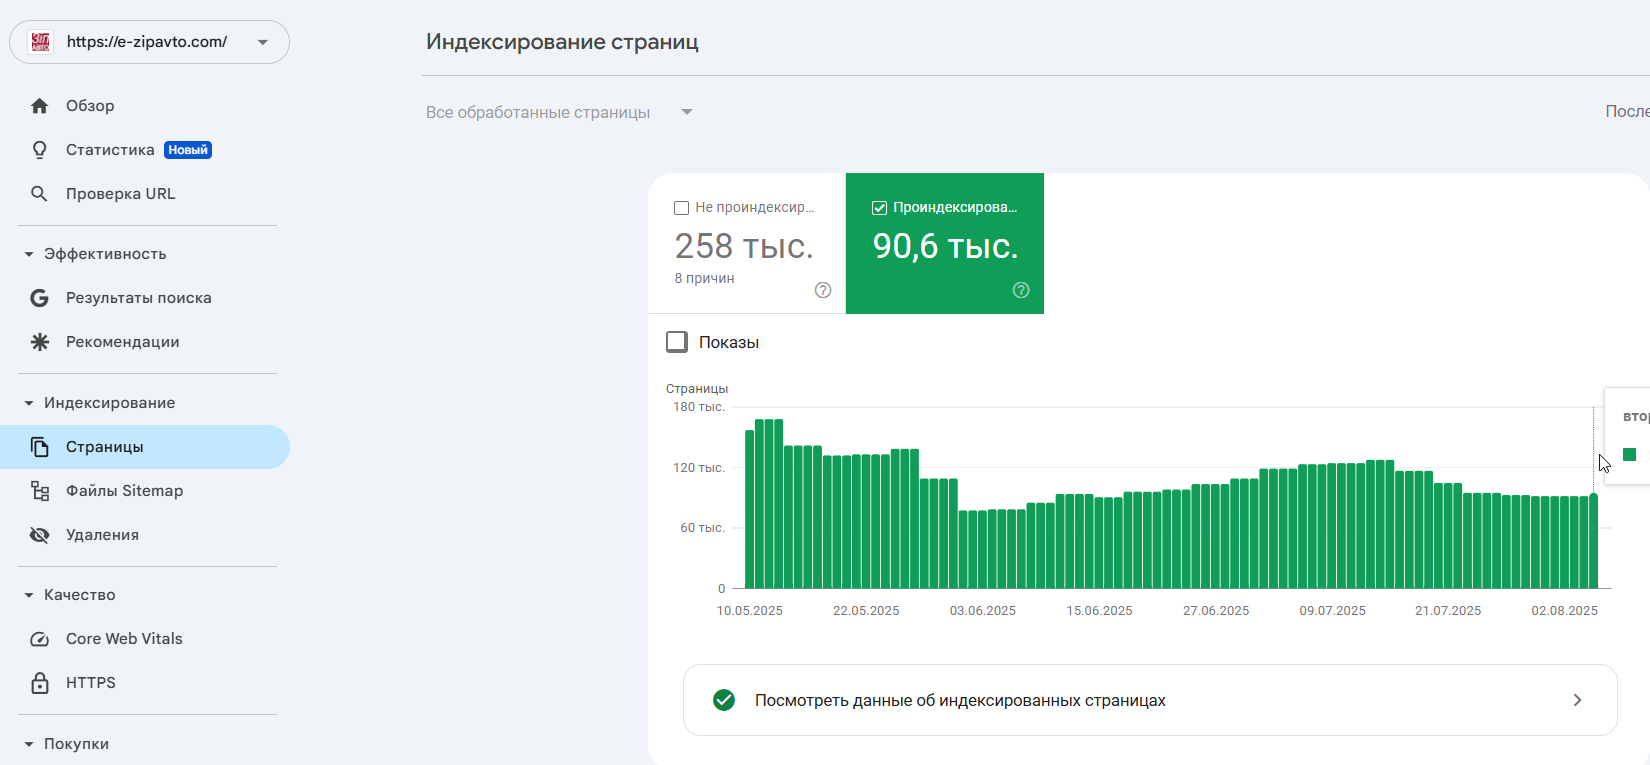Screen dimensions: 1650x765
Task: Click the last chart bar at 02.08.2025
Action: 1594,541
